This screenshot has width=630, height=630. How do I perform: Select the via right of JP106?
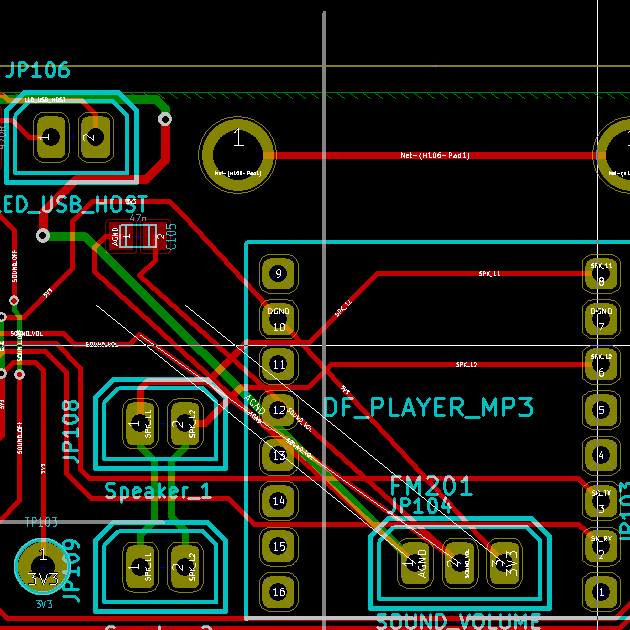(165, 119)
